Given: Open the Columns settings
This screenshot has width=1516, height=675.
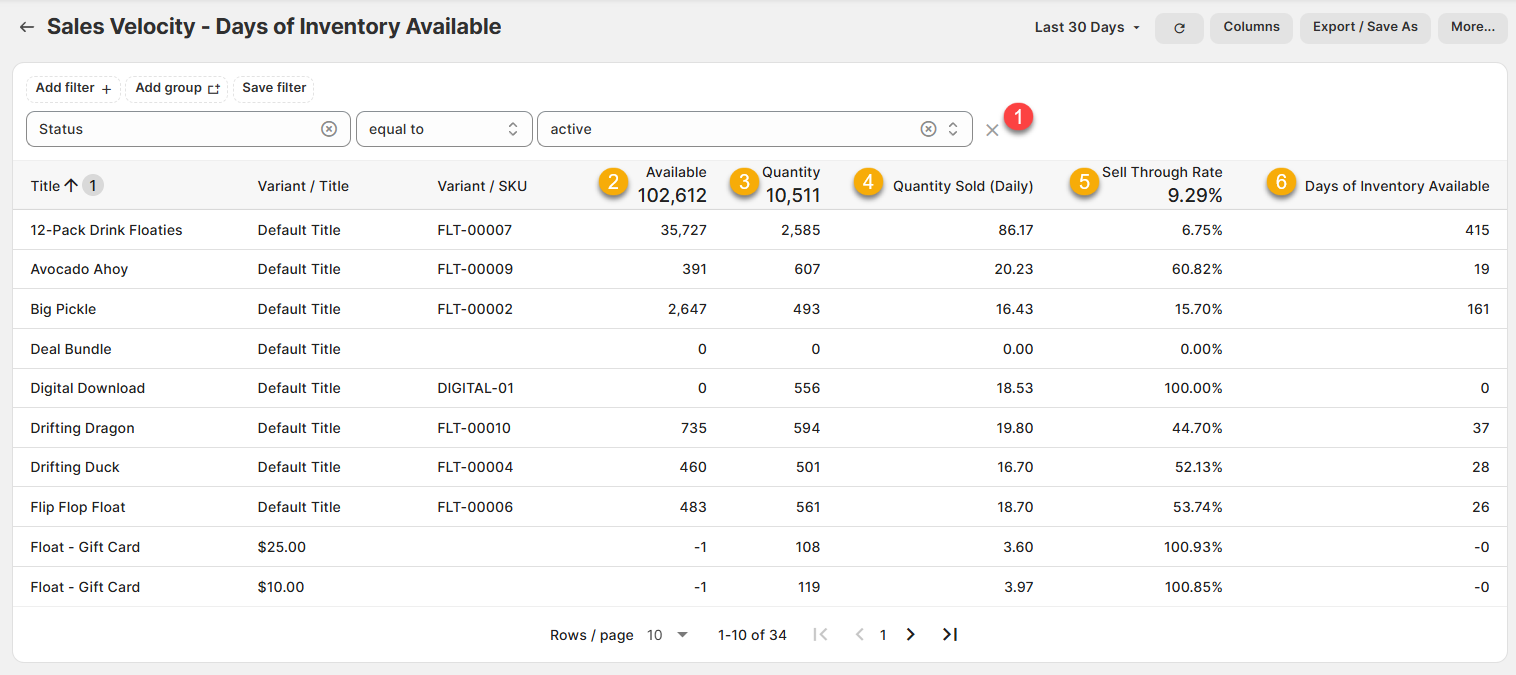Looking at the screenshot, I should tap(1251, 27).
